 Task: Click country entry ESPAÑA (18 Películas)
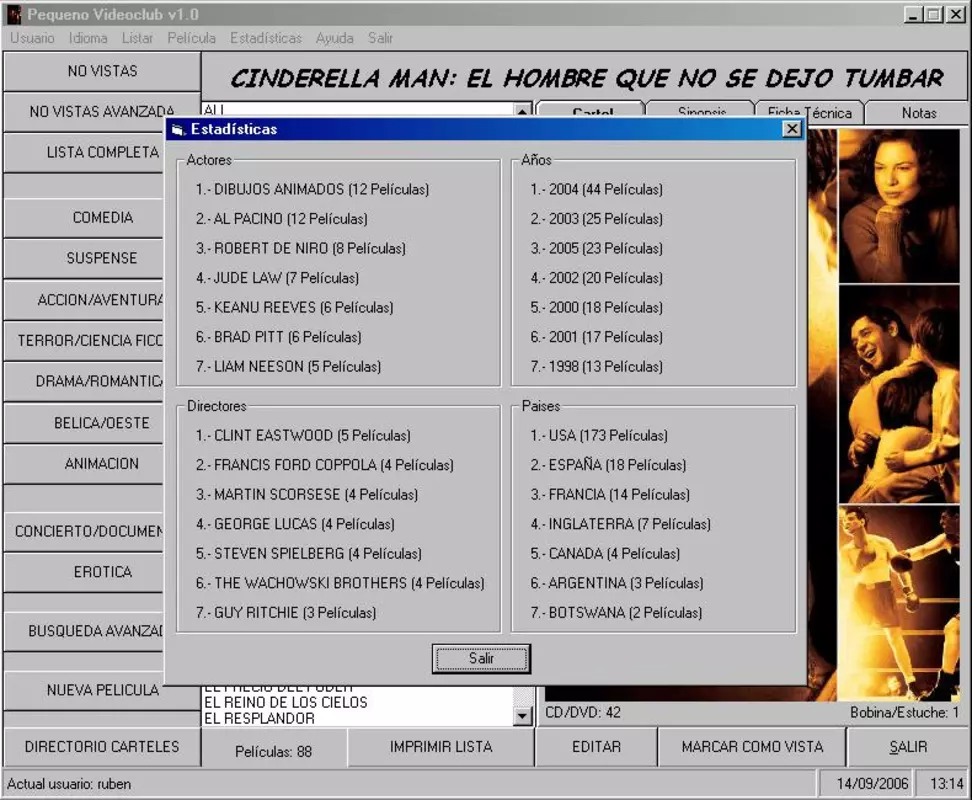point(608,465)
